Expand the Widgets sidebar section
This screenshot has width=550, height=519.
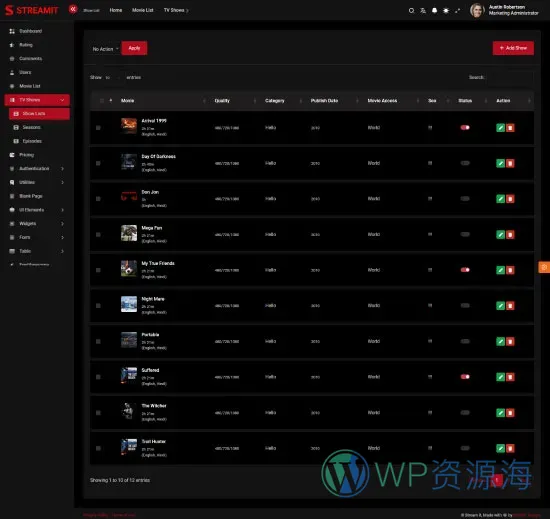[37, 223]
